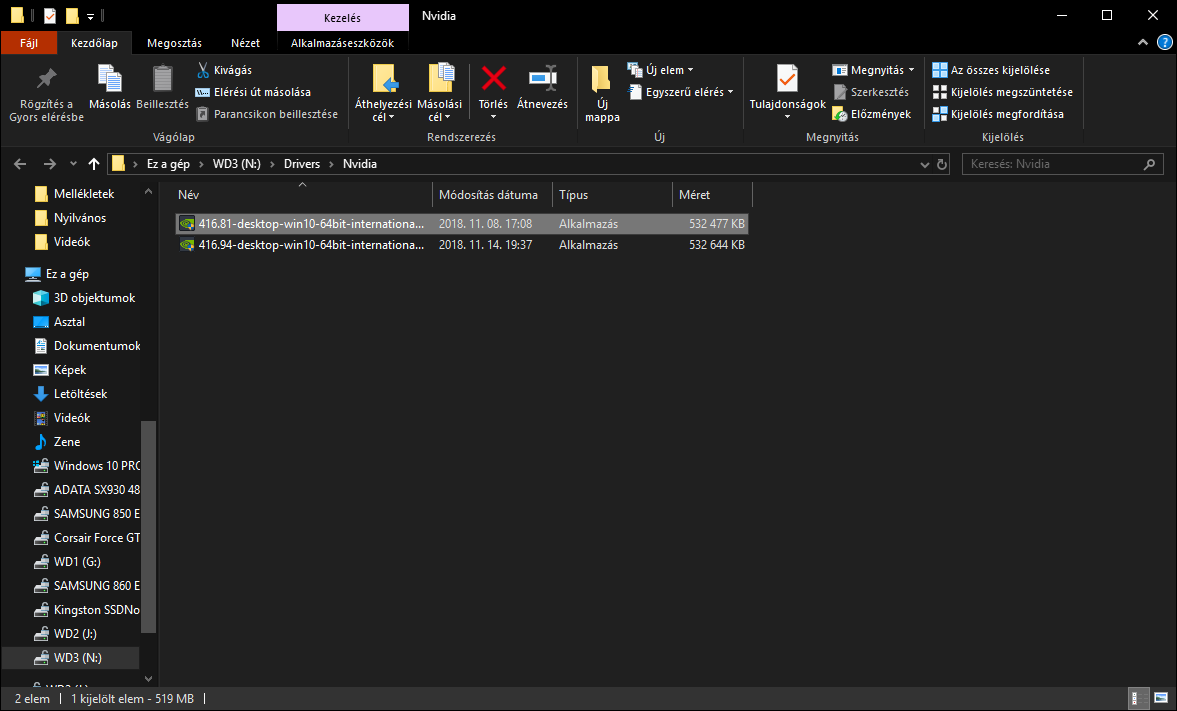Click the Properties quick access toolbar icon
The image size is (1177, 711).
(x=50, y=15)
